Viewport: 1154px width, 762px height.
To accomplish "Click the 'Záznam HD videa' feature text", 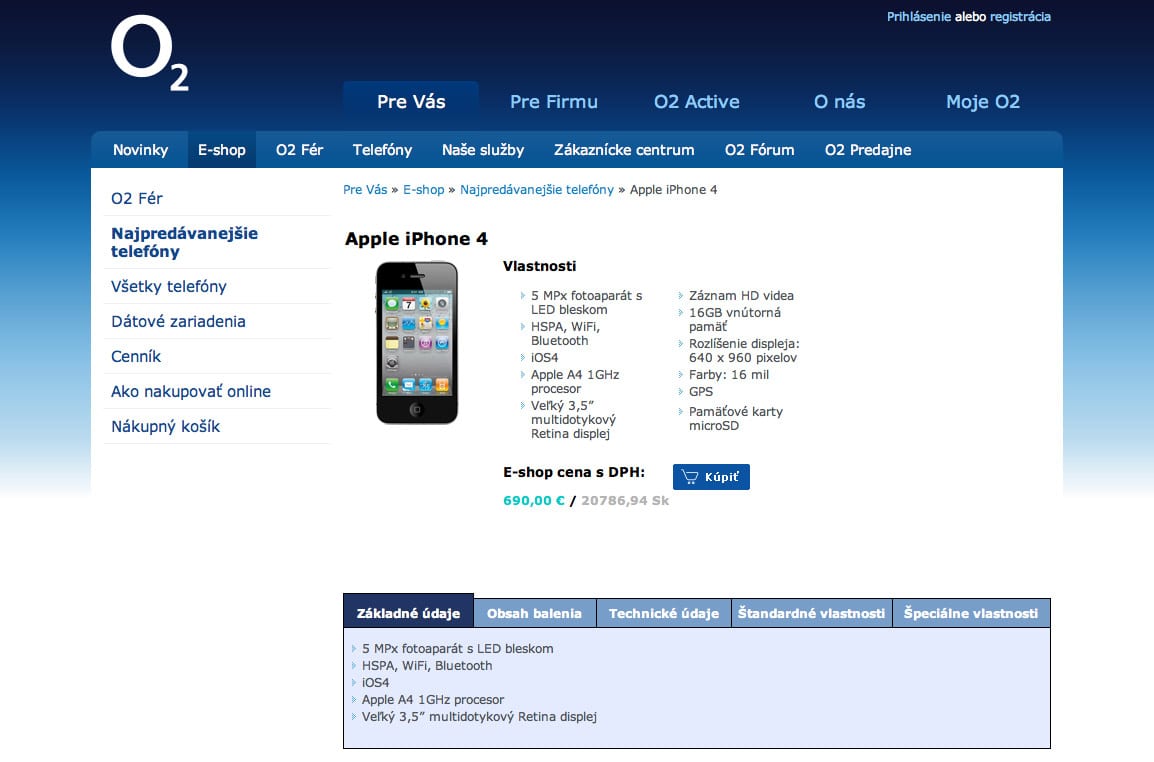I will pos(741,296).
